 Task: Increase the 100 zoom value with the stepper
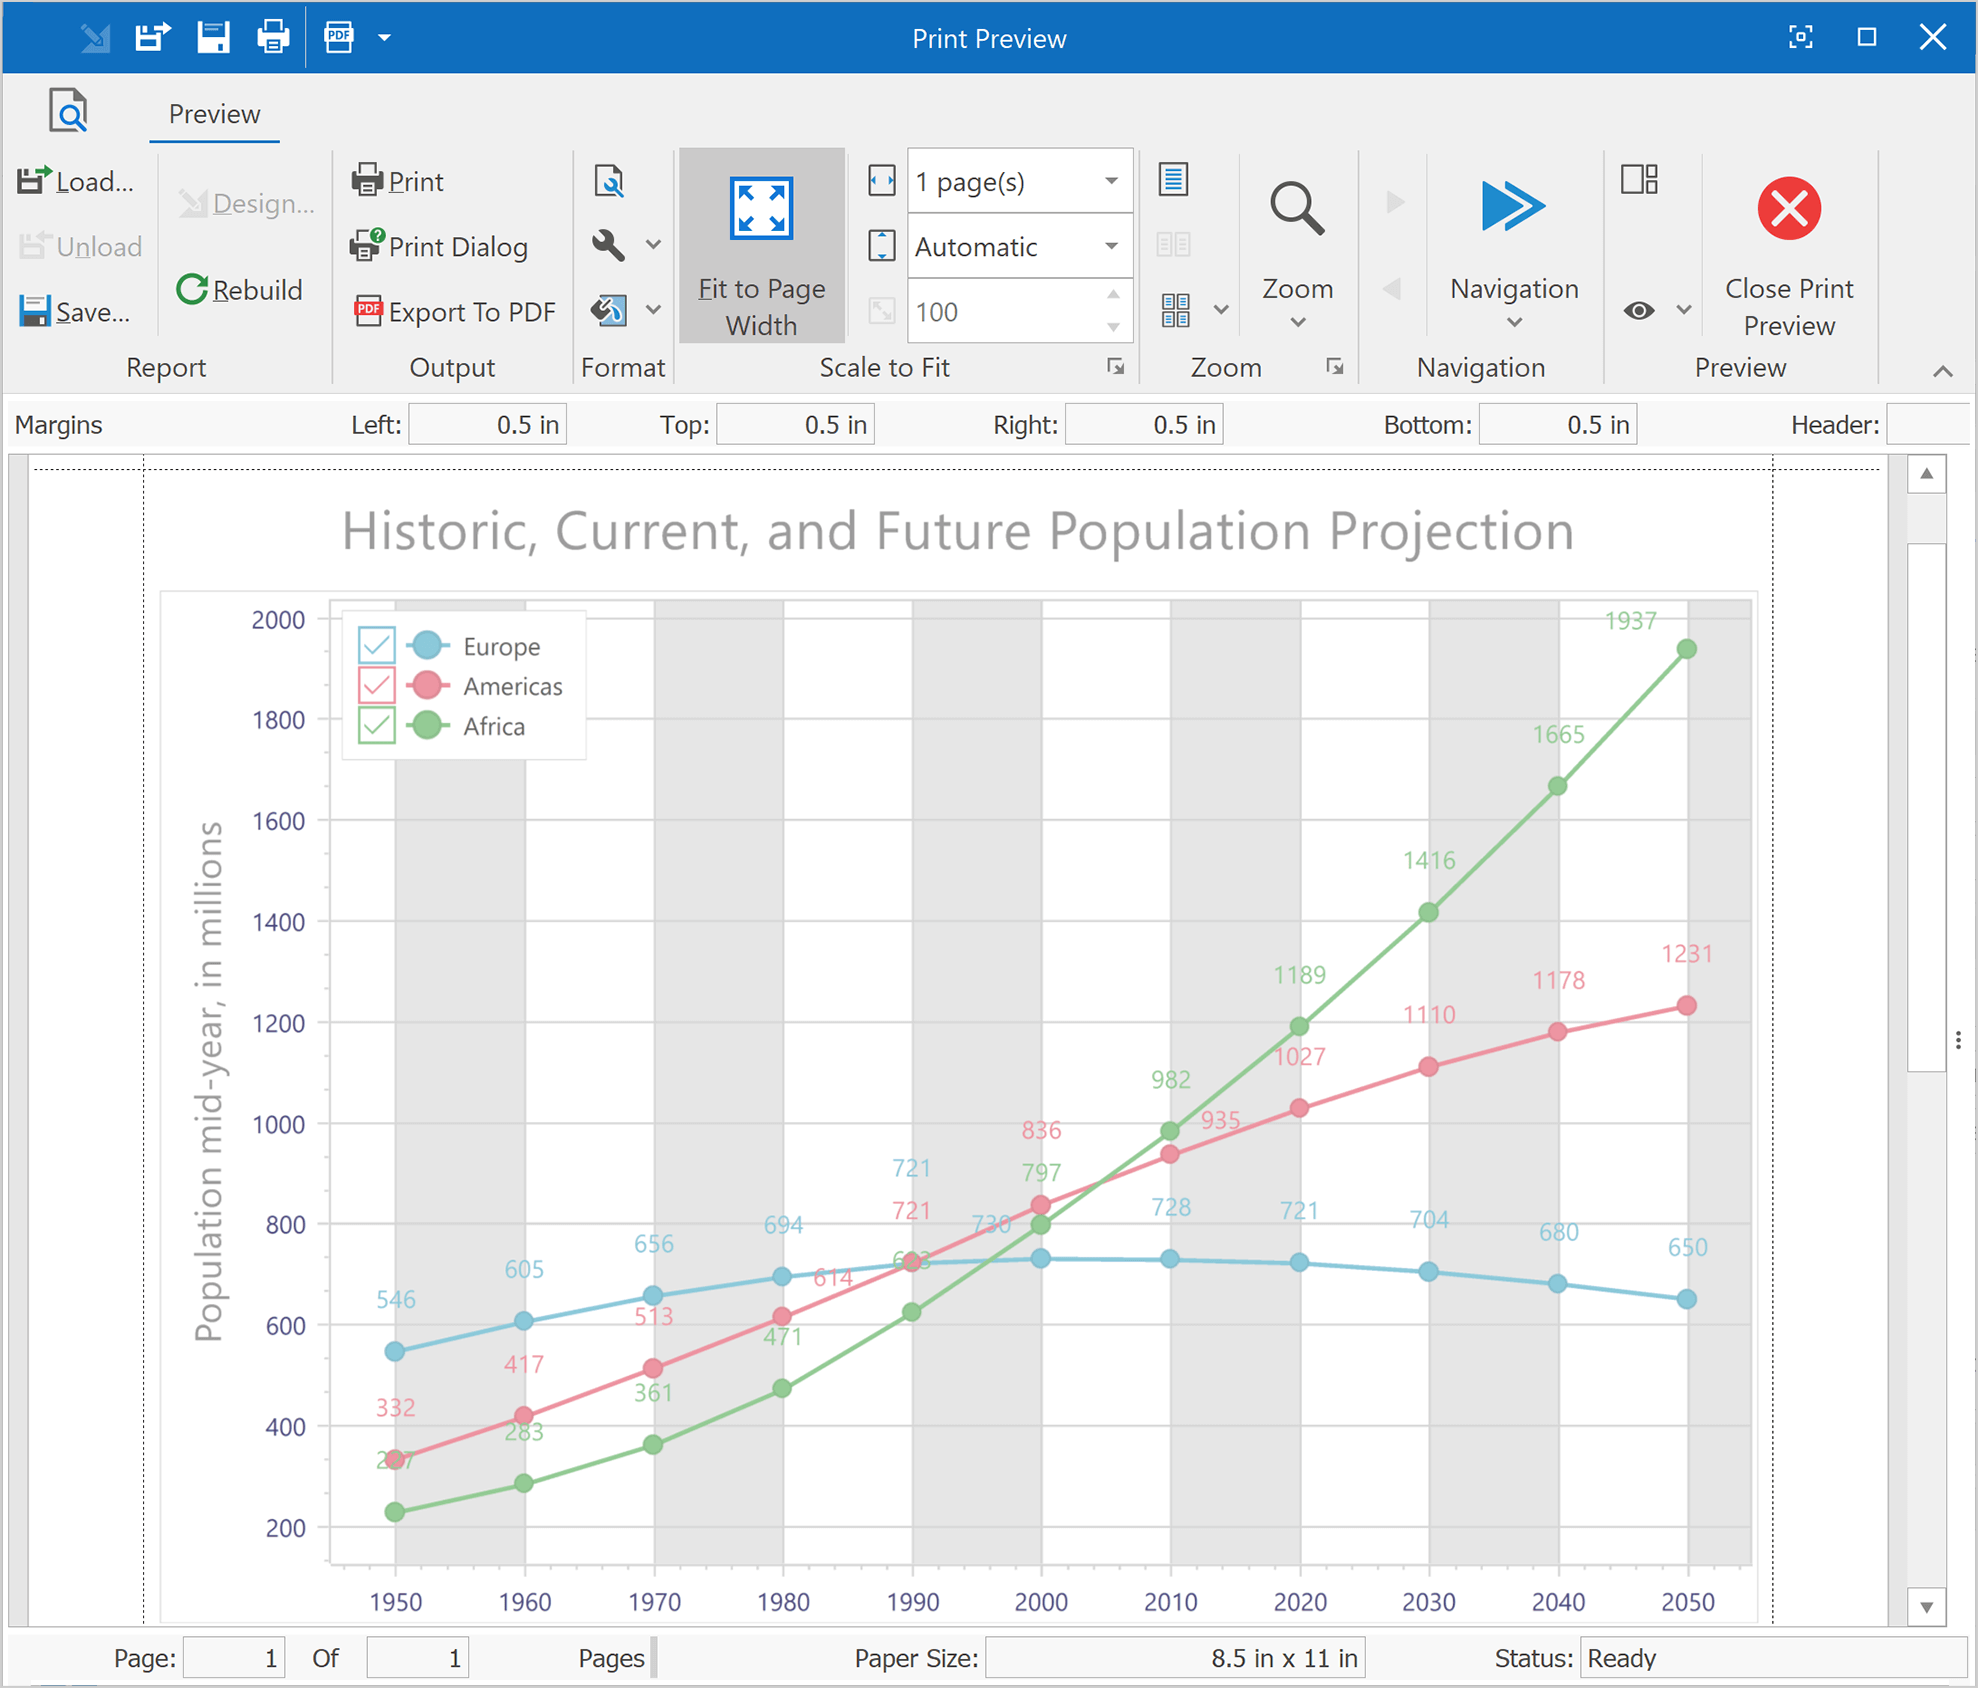1113,295
